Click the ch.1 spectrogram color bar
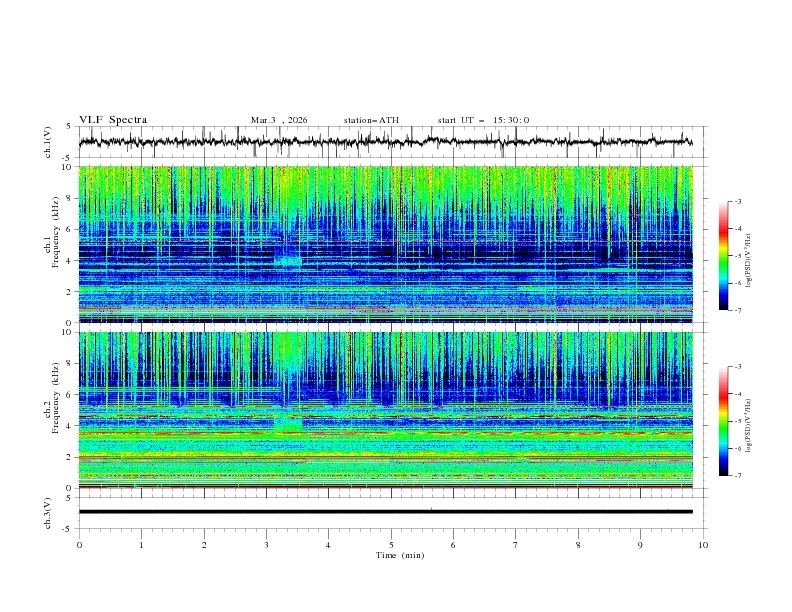 click(x=723, y=256)
